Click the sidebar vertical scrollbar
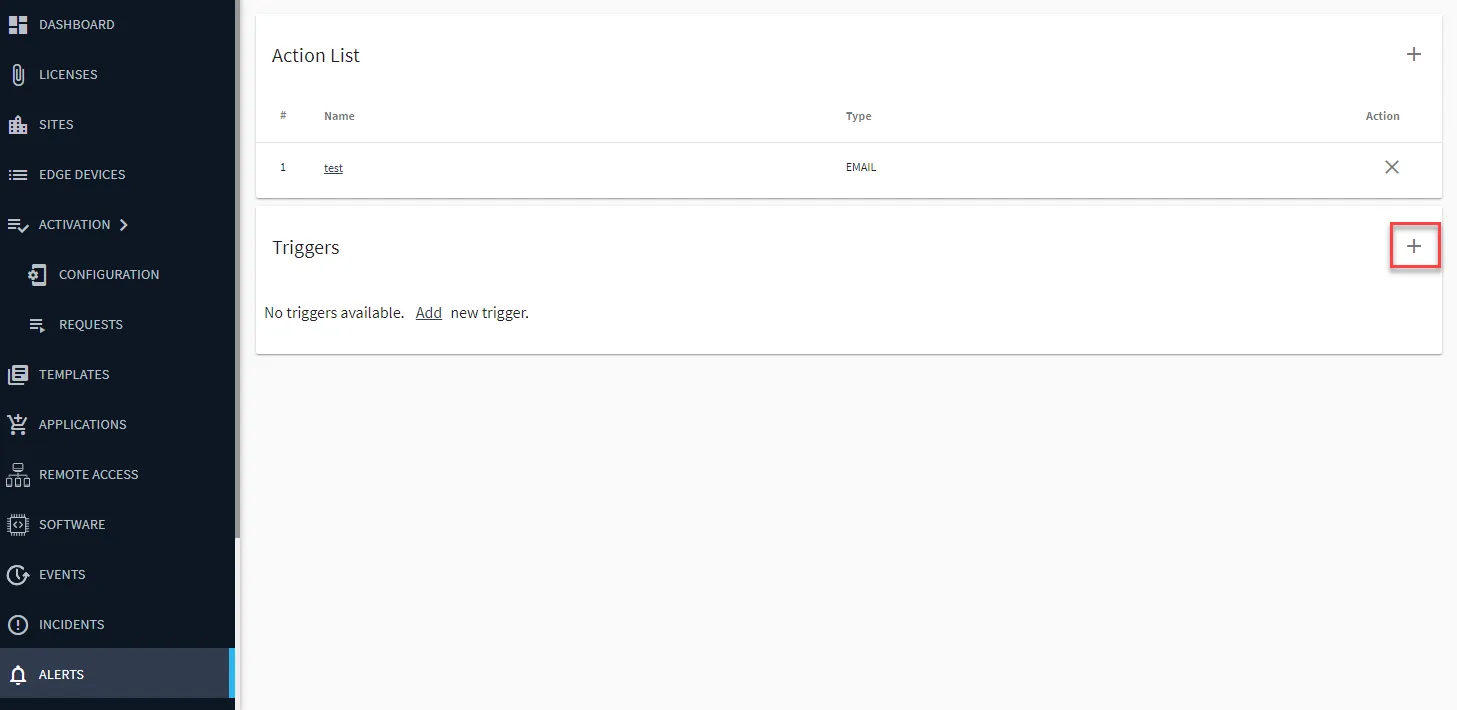Viewport: 1457px width, 710px height. pyautogui.click(x=237, y=270)
